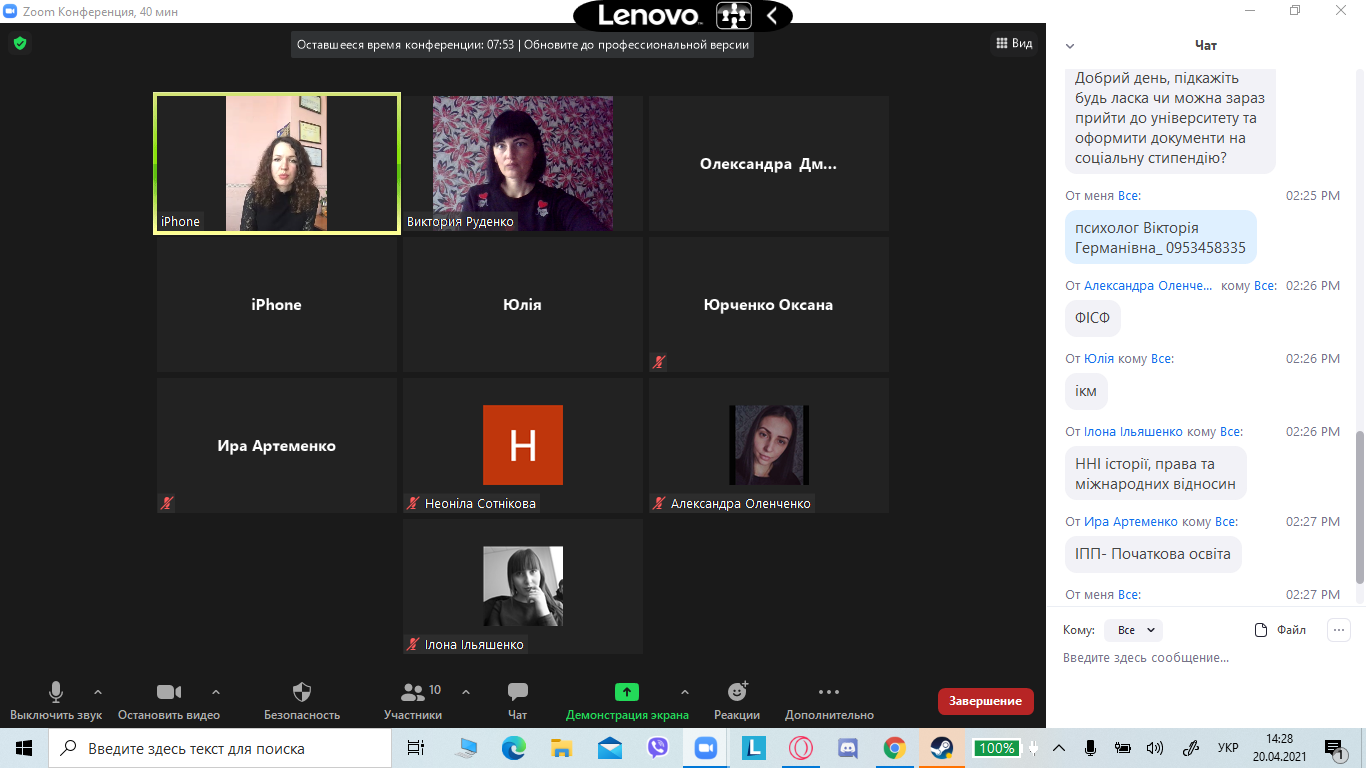Click muted mic icon beside Ілона Ільяшенко name
1366x768 pixels.
412,644
